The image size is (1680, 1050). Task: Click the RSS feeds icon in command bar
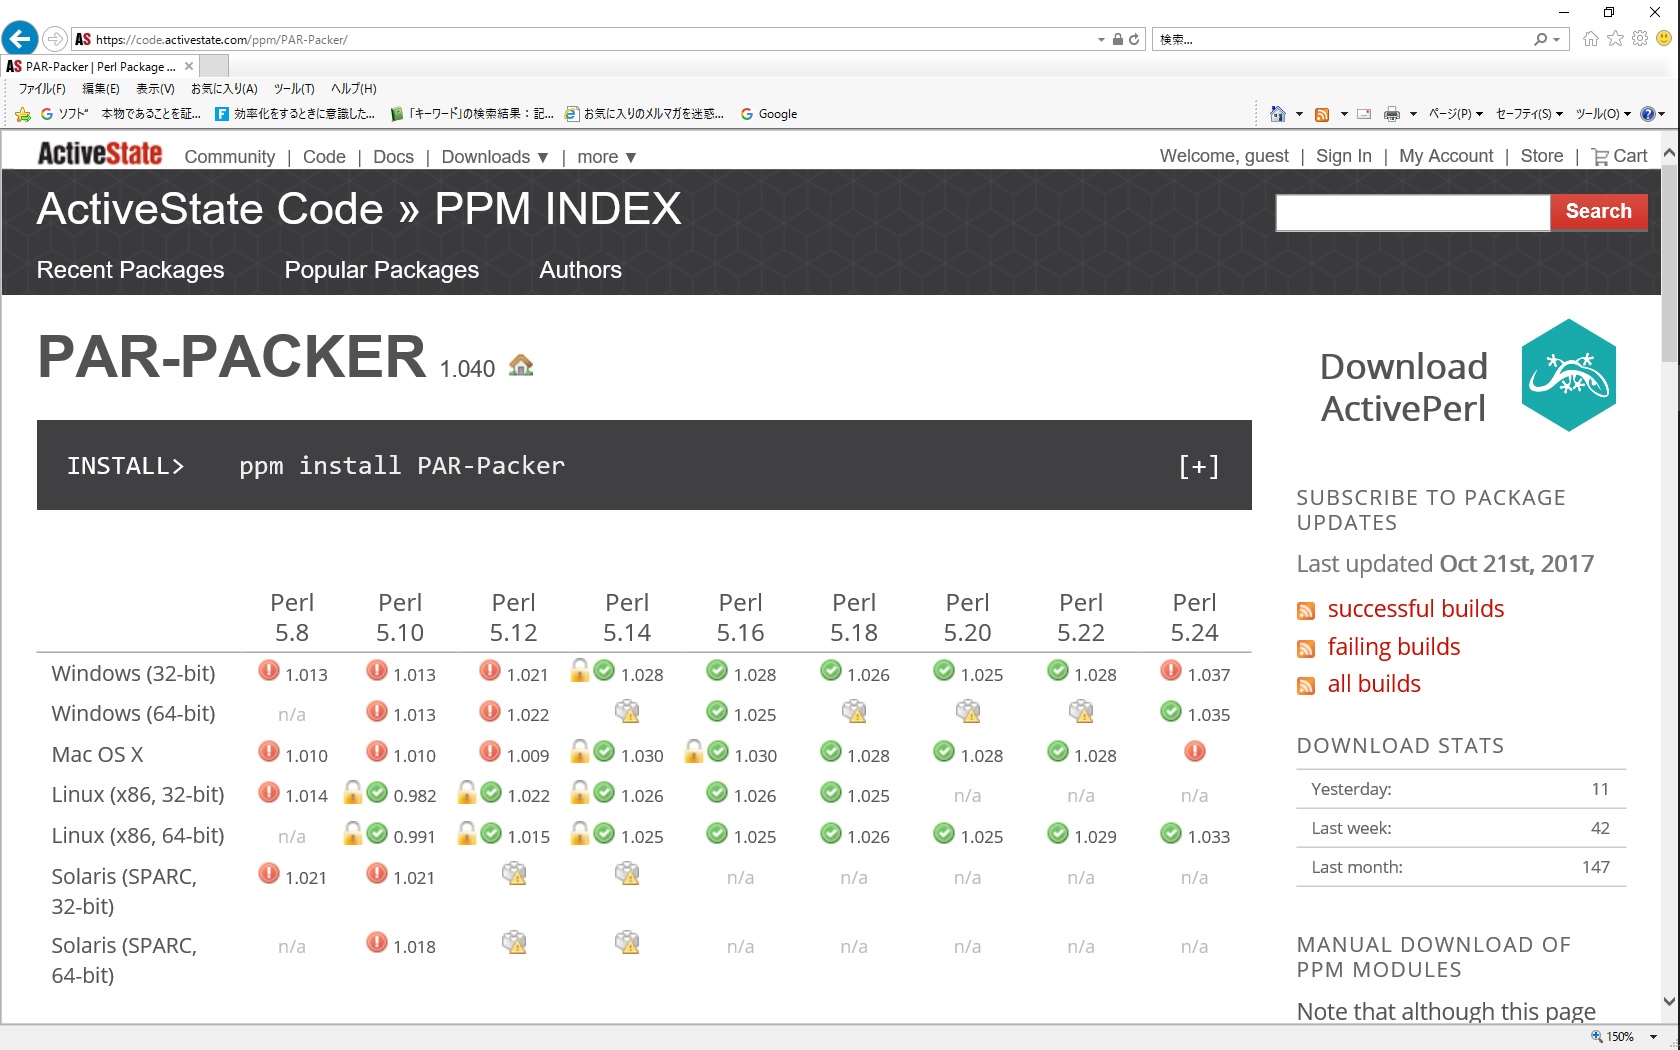point(1322,114)
